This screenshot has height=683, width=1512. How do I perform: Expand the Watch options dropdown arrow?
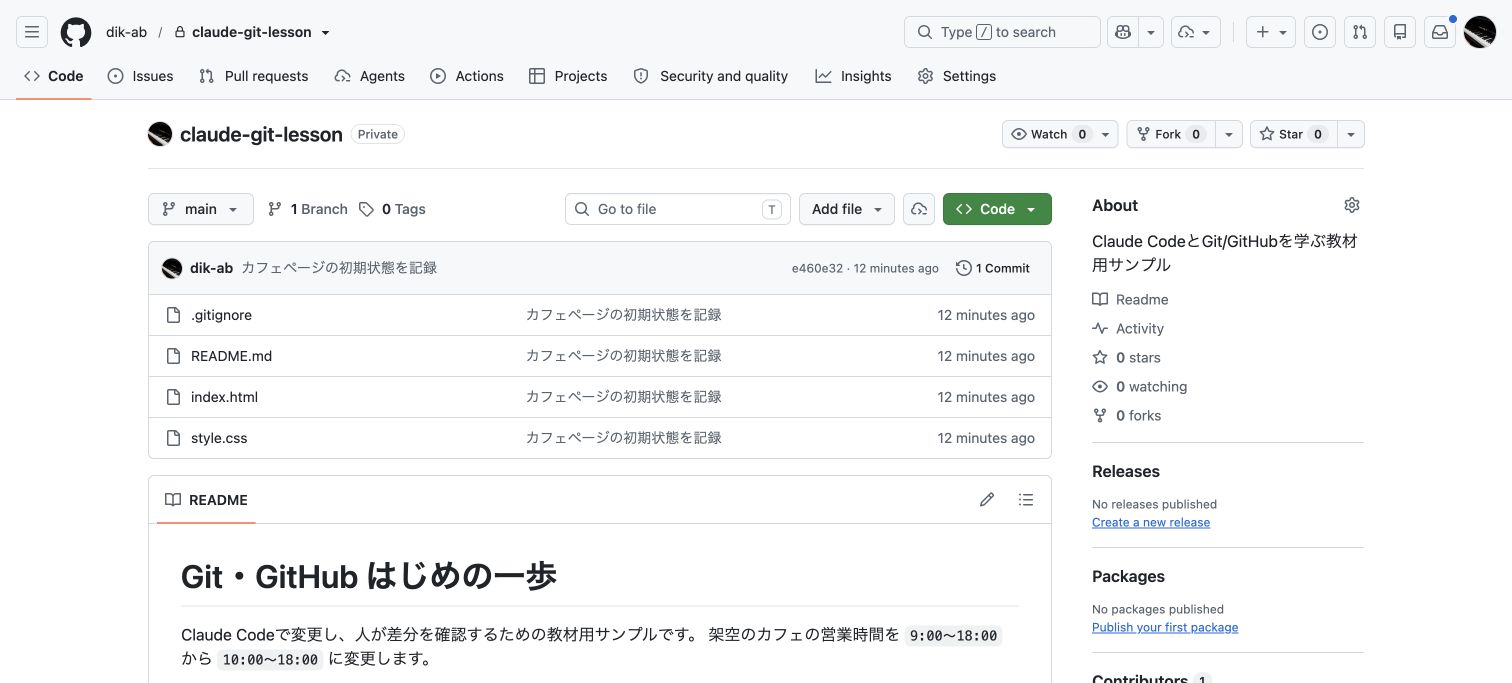[x=1106, y=134]
